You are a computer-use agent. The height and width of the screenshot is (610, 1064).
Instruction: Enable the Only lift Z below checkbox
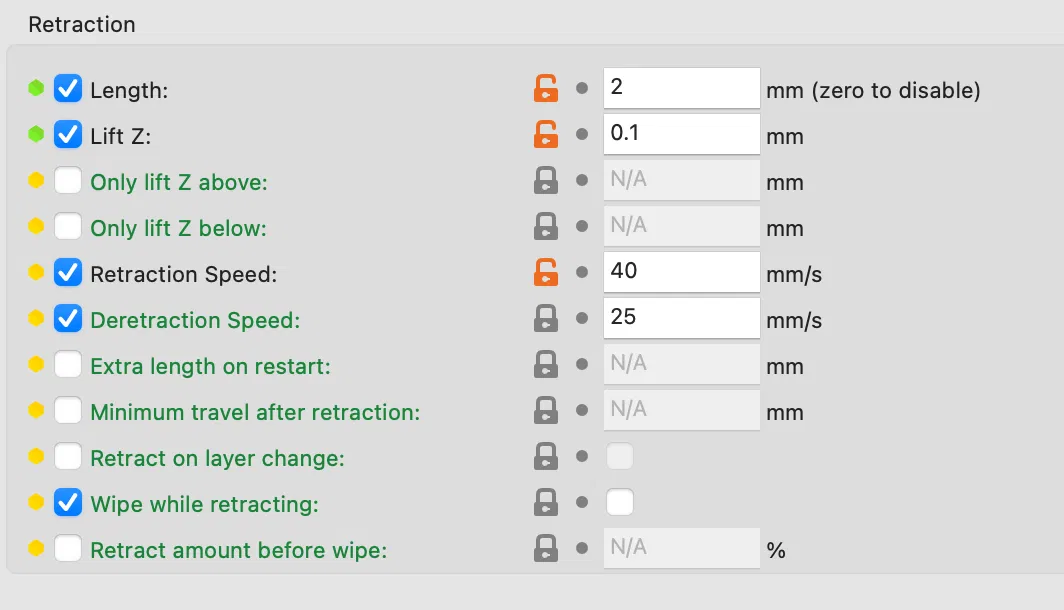68,227
